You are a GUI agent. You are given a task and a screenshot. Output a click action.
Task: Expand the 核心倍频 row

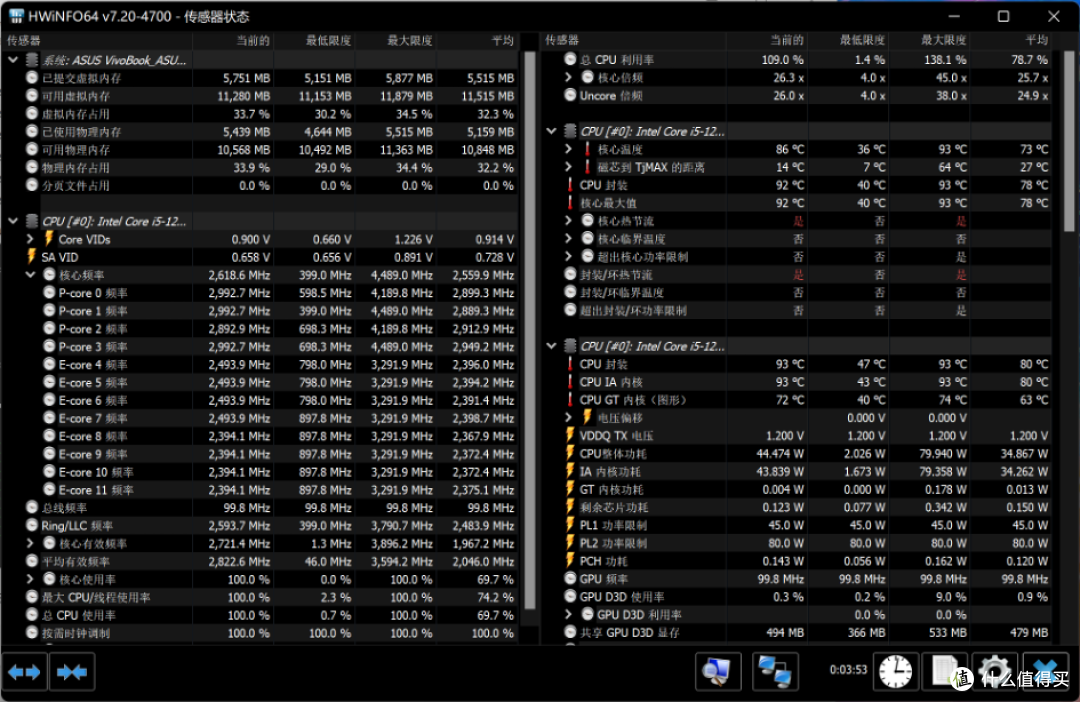click(x=569, y=77)
